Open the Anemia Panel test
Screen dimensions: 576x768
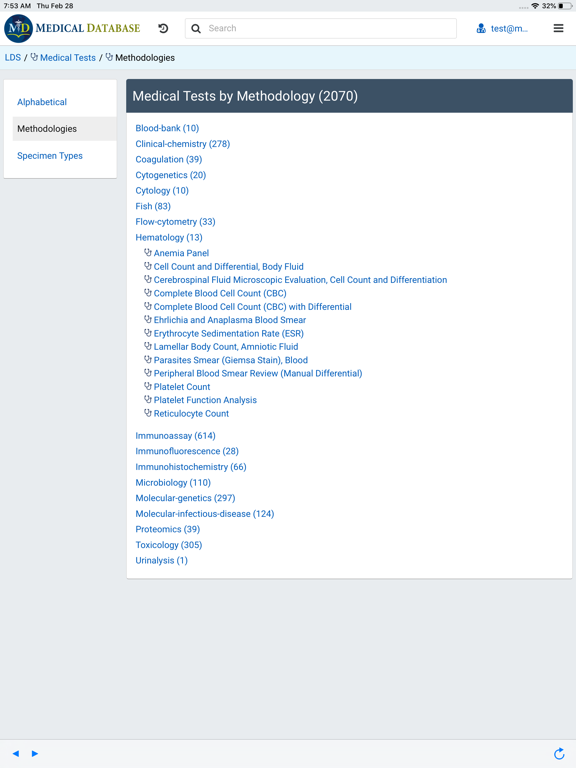click(181, 253)
